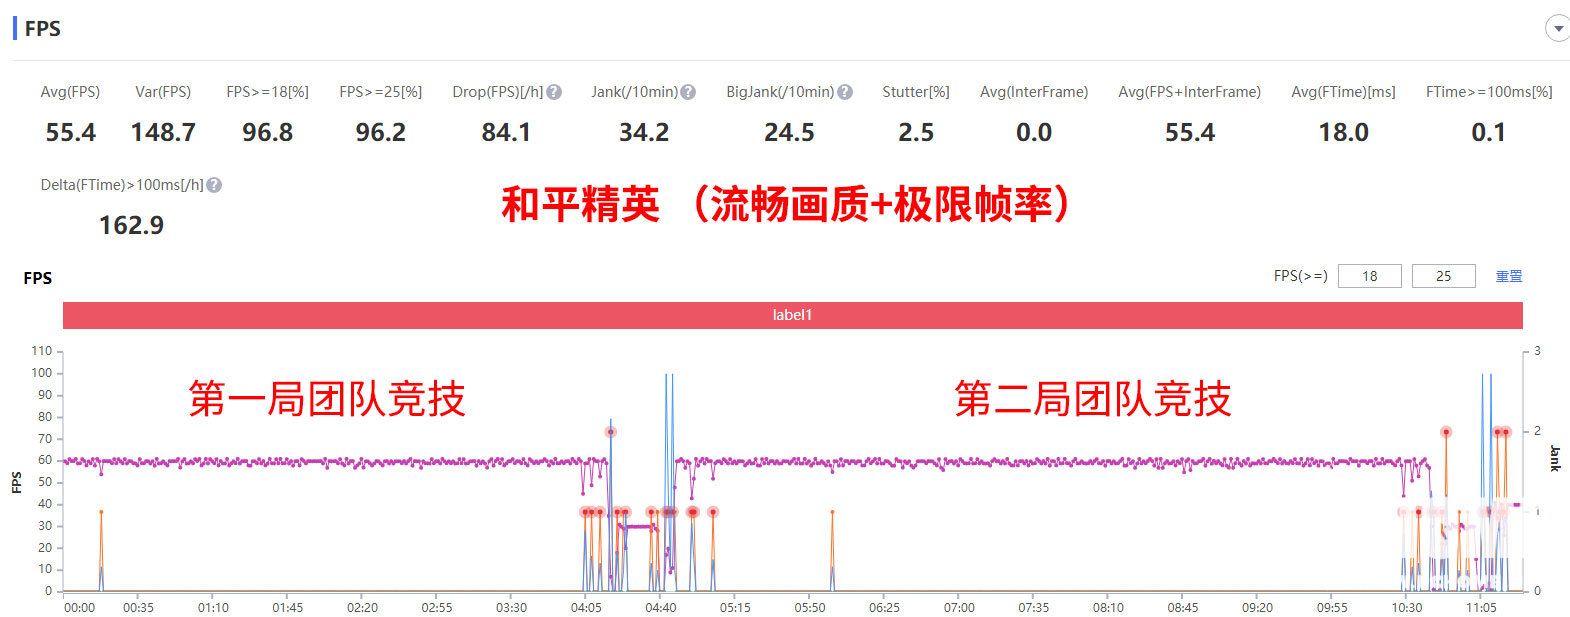Click the 55.4 value under Avg(FPS)
1570x617 pixels.
[70, 133]
